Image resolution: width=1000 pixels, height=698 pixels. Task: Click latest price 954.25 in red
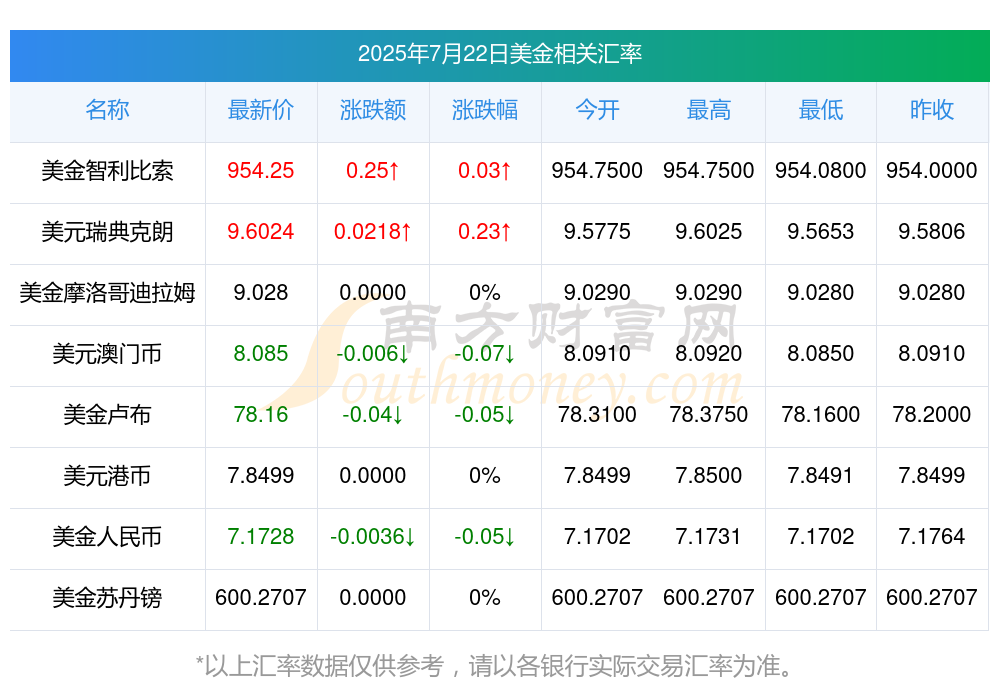click(261, 170)
